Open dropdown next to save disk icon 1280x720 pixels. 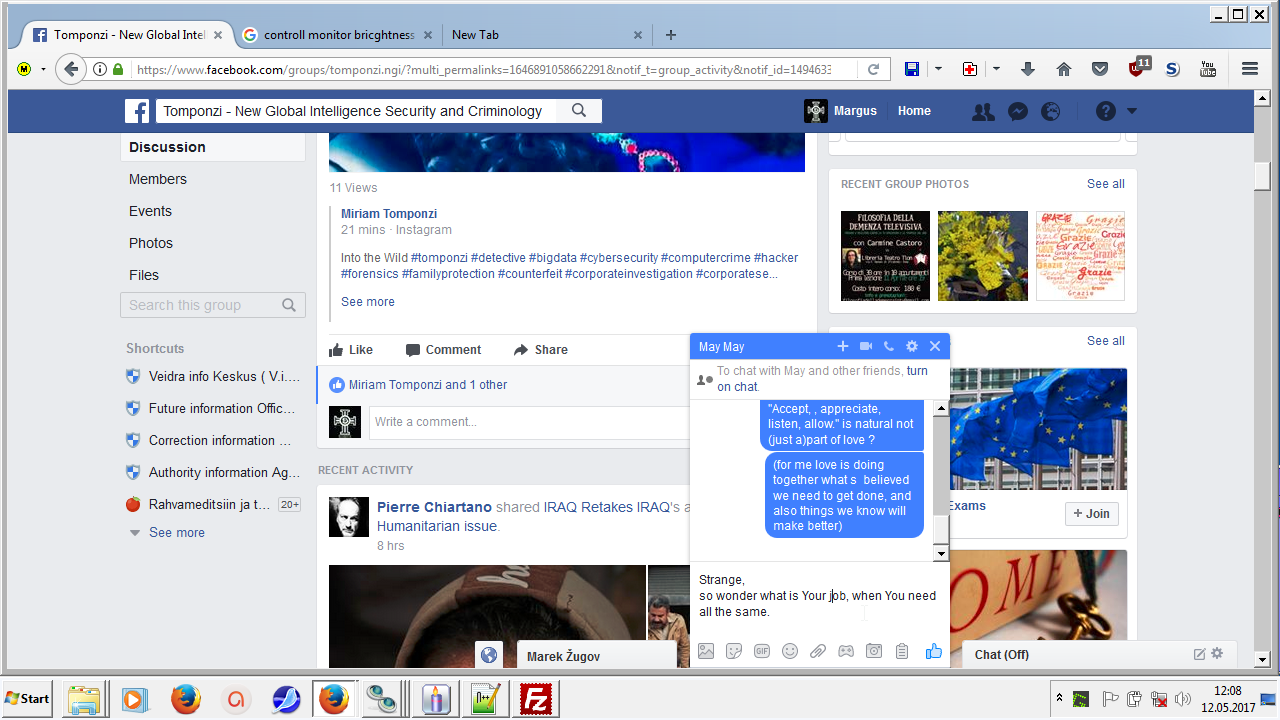[x=938, y=69]
